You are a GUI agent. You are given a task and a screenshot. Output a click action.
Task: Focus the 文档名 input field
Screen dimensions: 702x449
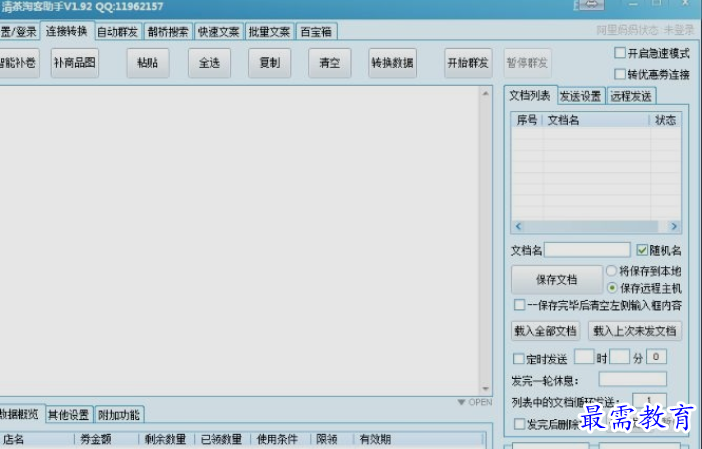click(587, 250)
